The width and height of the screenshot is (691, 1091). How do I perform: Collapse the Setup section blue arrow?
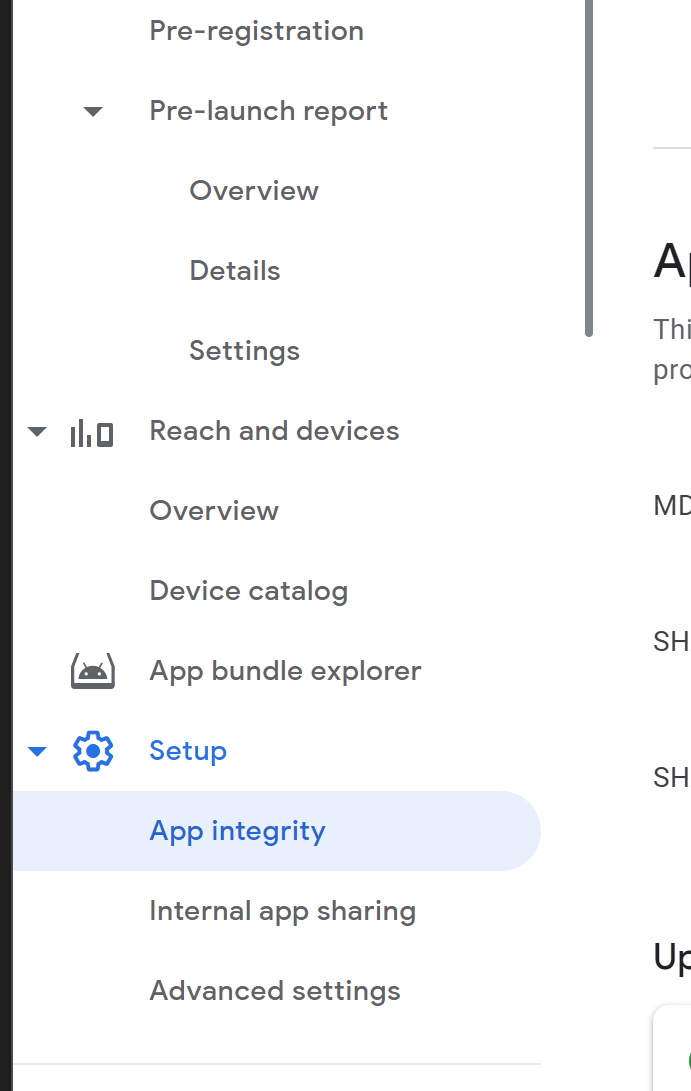tap(37, 751)
